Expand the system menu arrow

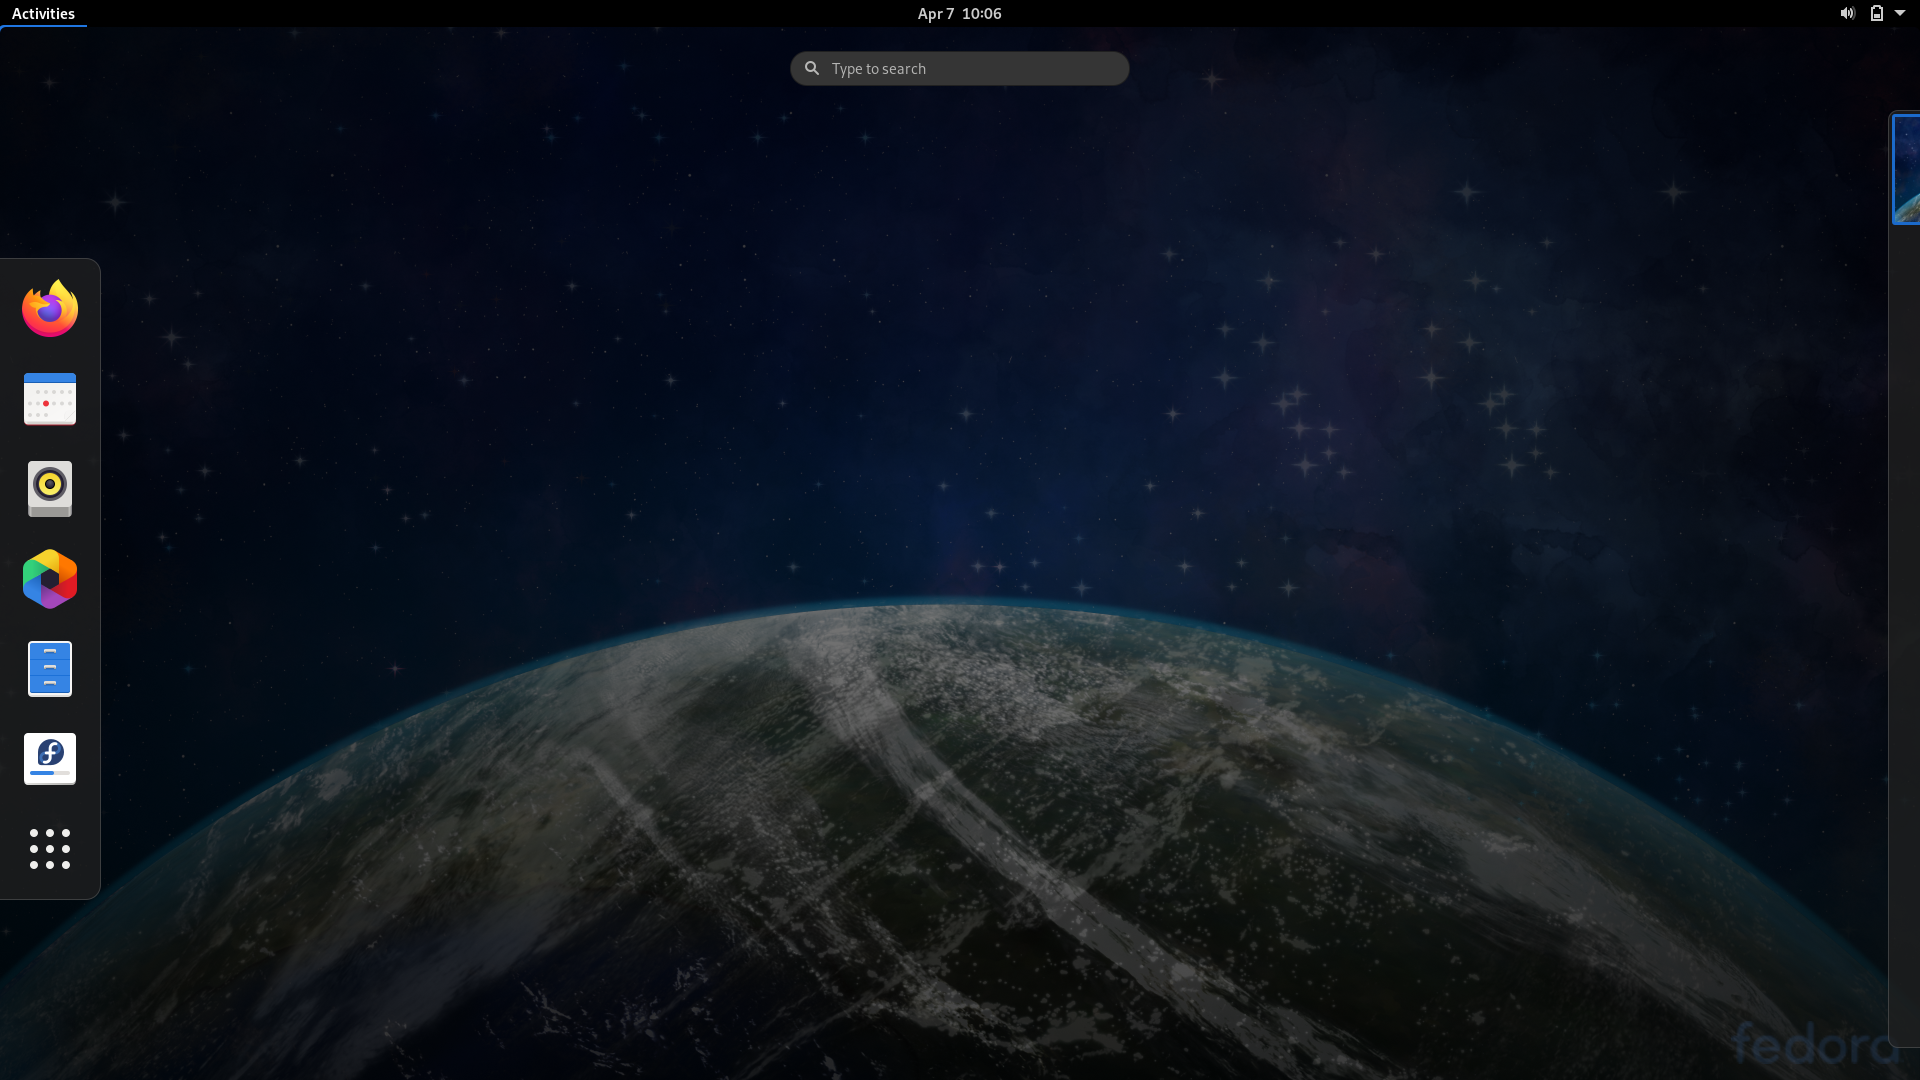(1900, 13)
